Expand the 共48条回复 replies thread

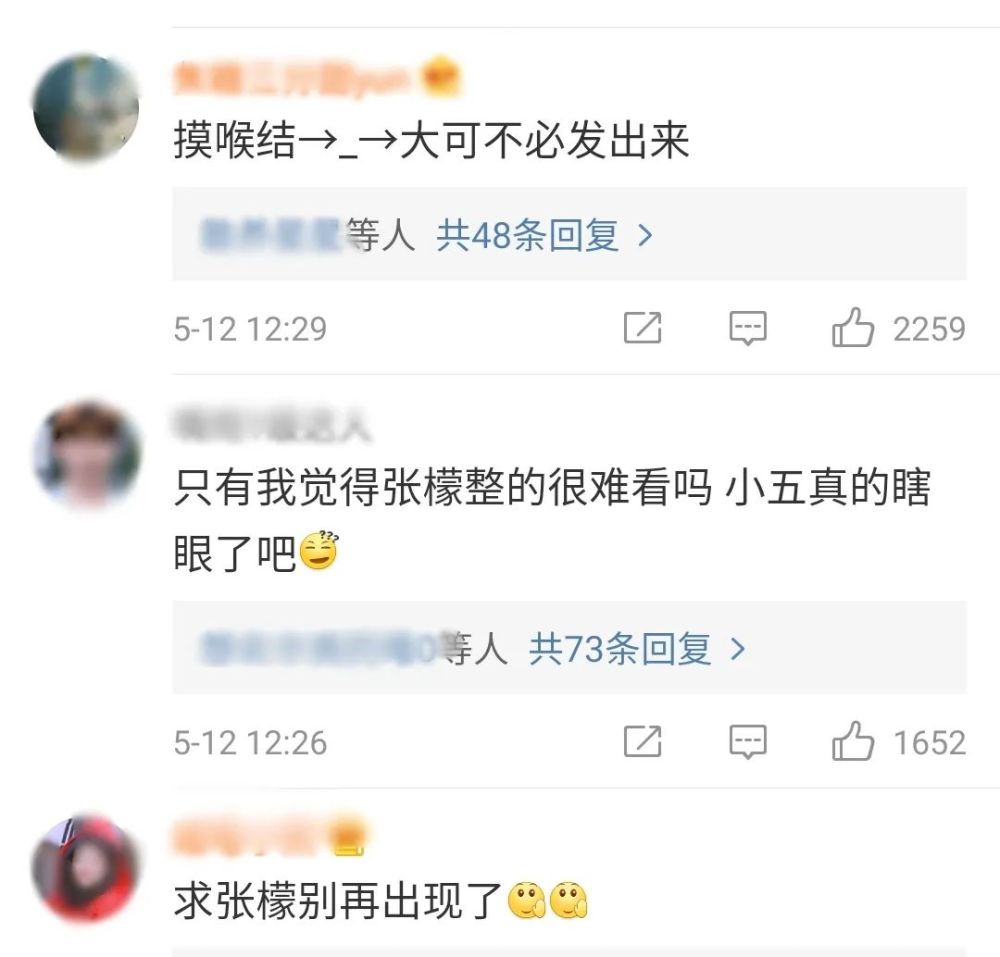click(570, 234)
